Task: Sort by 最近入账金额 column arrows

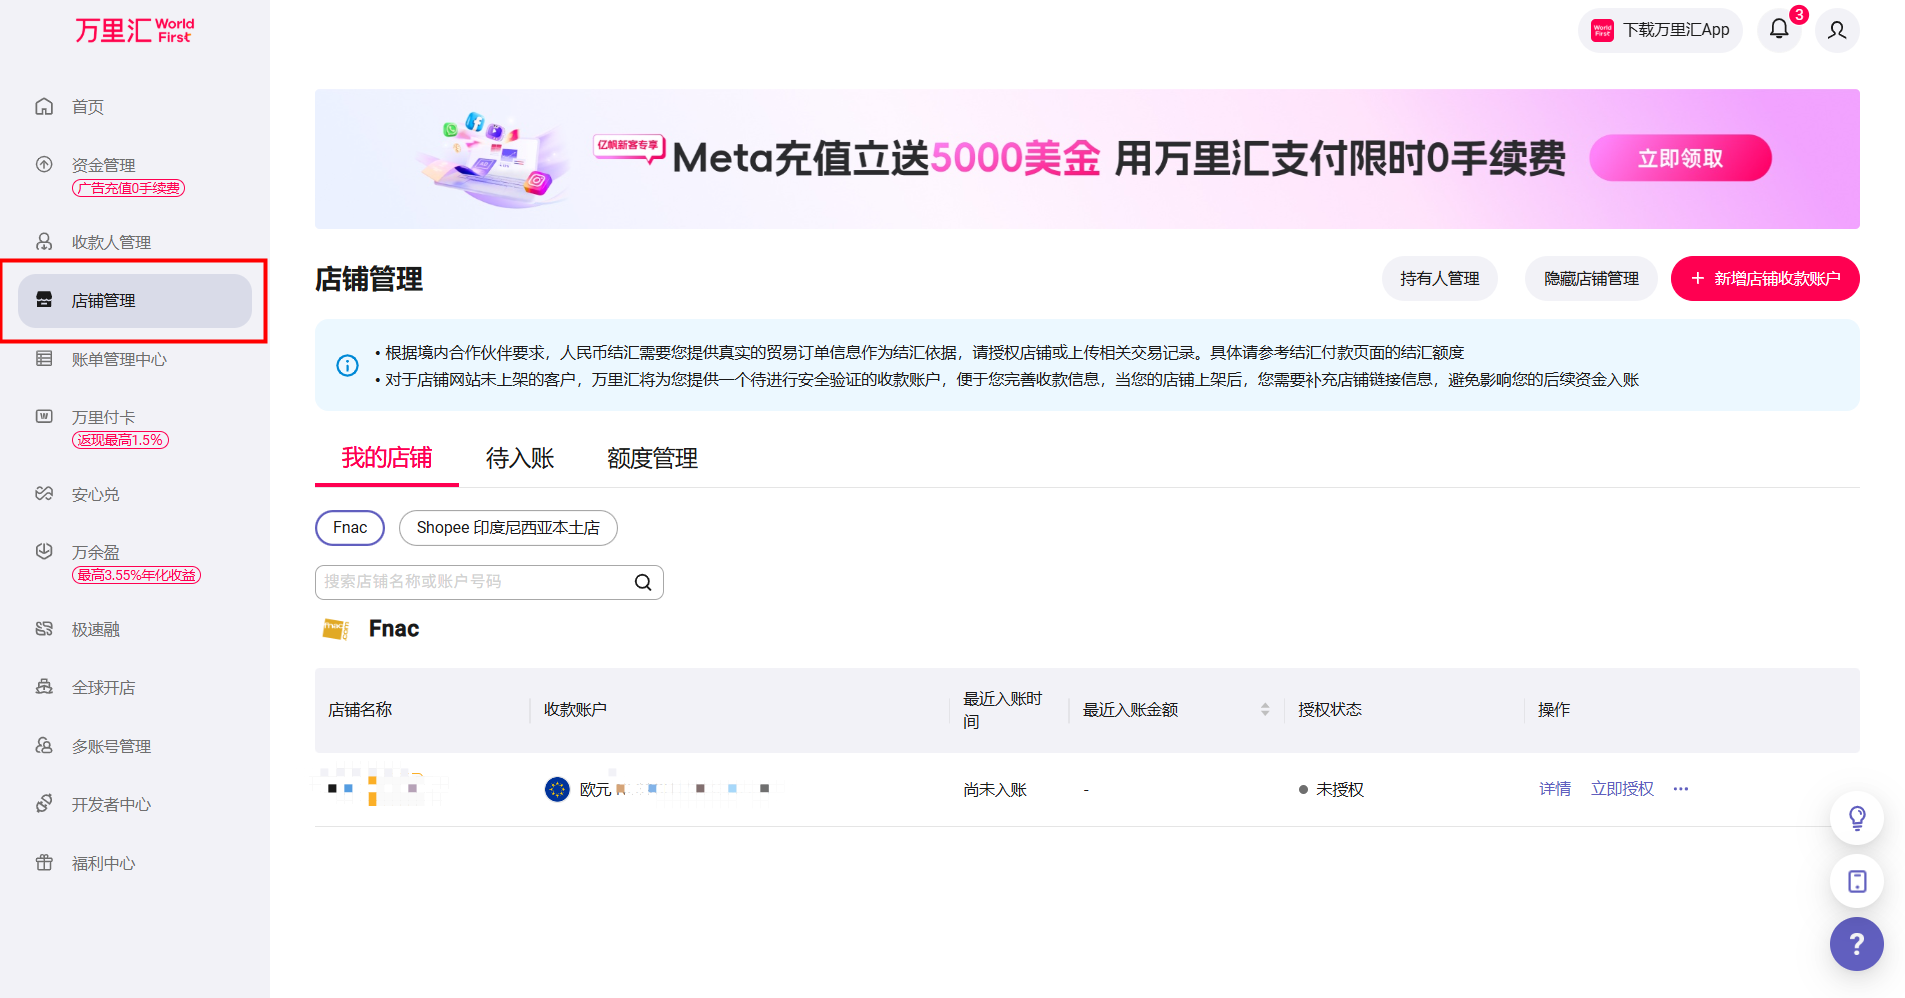Action: pos(1265,709)
